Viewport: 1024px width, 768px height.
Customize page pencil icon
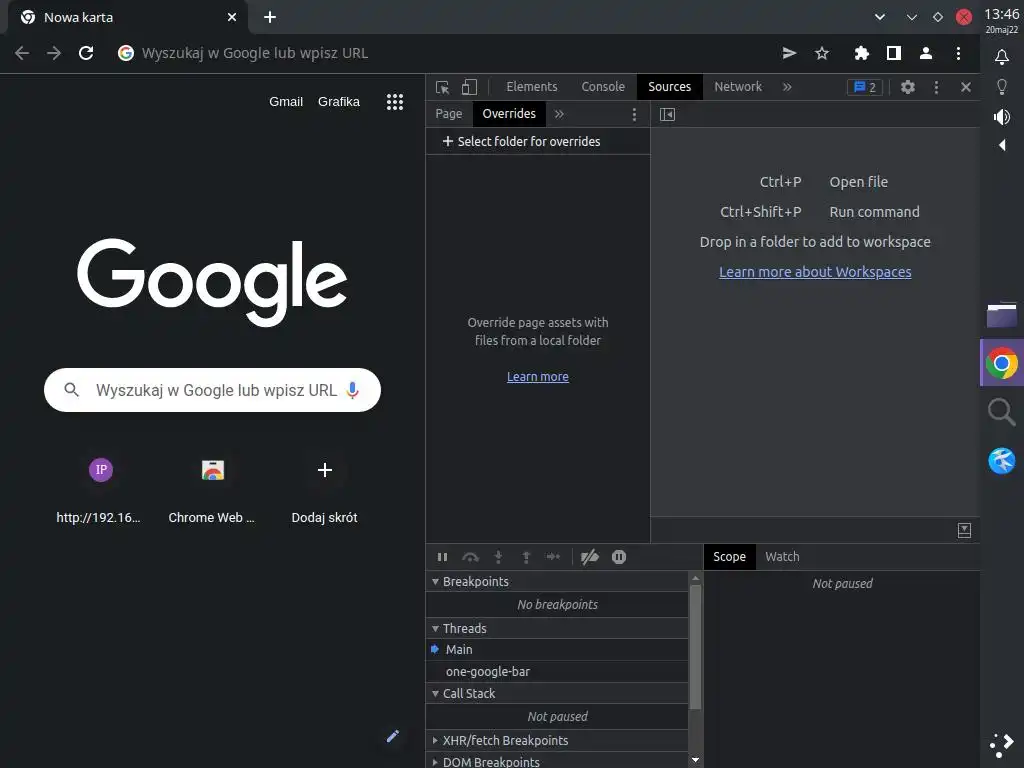tap(392, 737)
